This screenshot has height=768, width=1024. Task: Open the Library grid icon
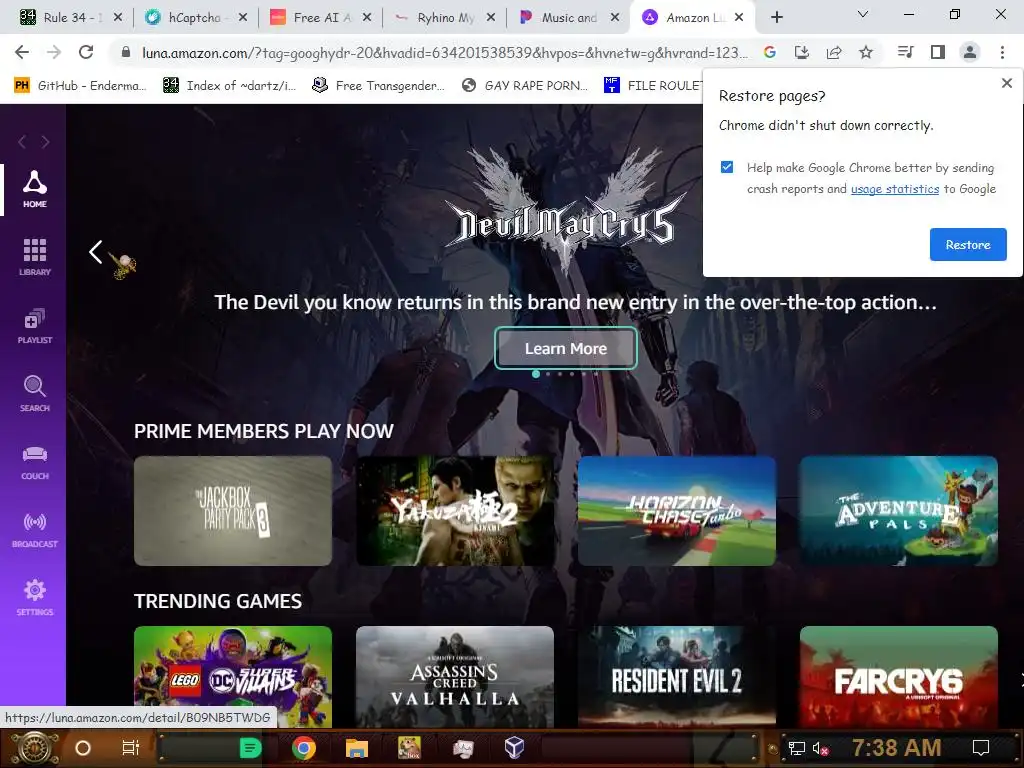click(x=35, y=257)
